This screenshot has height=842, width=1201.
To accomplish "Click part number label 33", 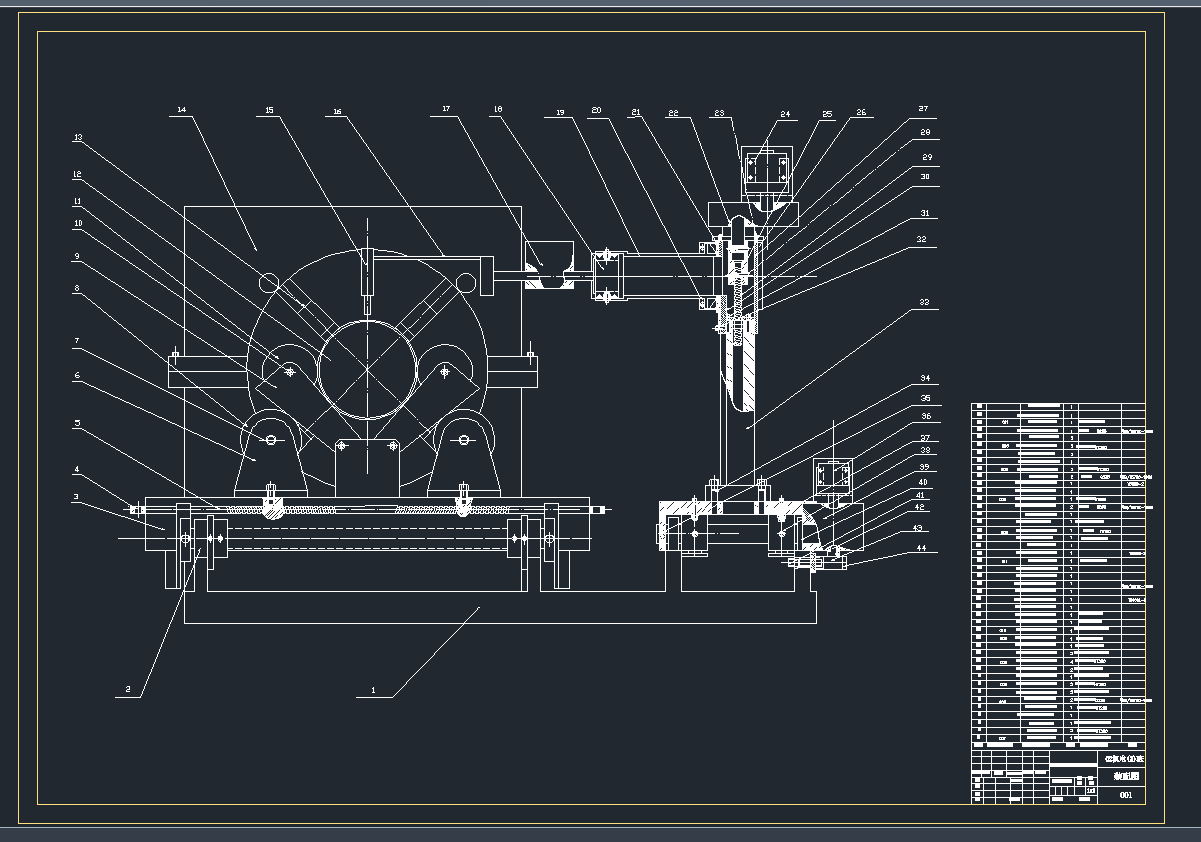I will tap(923, 302).
